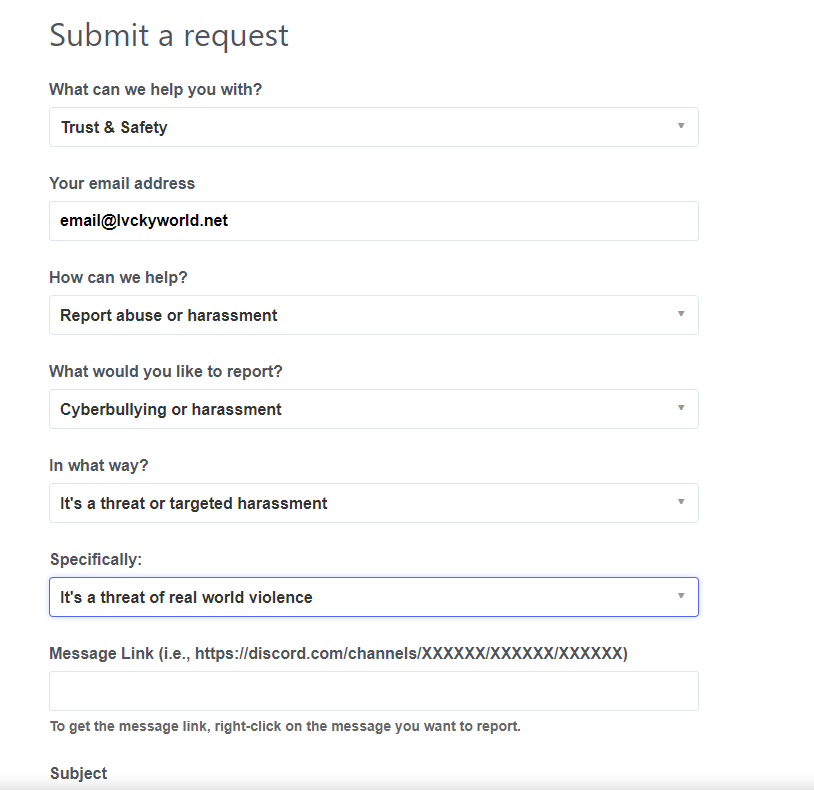
Task: Click the Subject field label
Action: coord(78,773)
